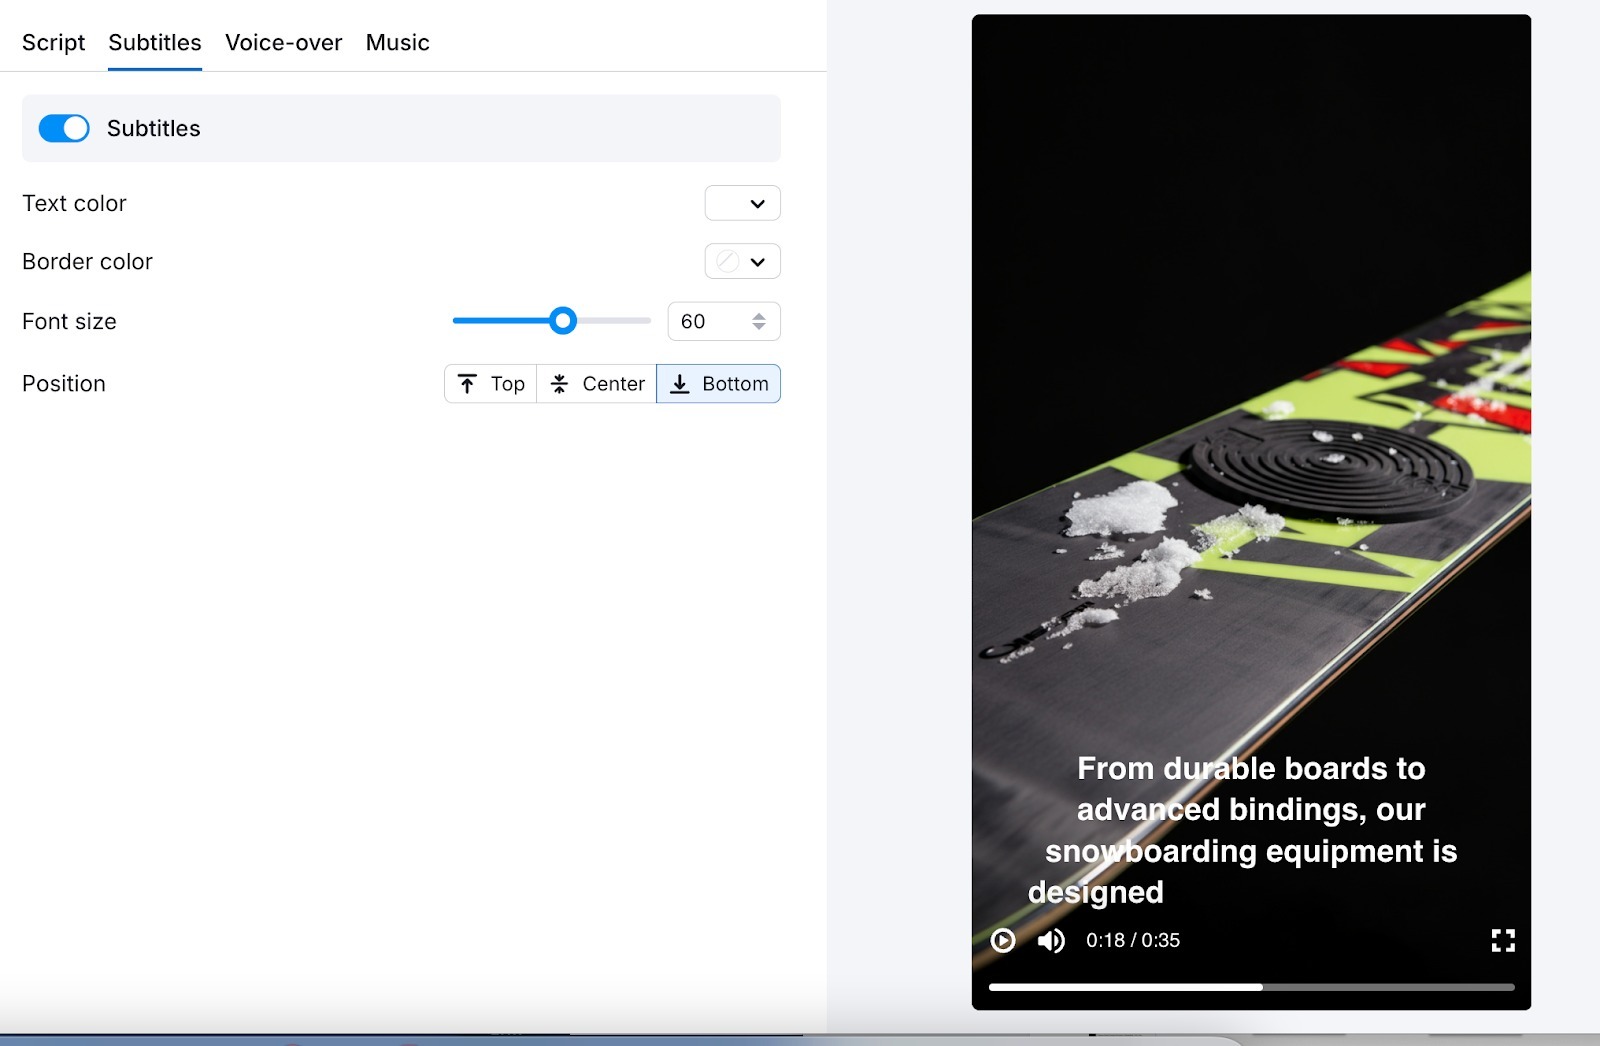Viewport: 1600px width, 1046px height.
Task: Select the Center position alignment icon
Action: 560,383
